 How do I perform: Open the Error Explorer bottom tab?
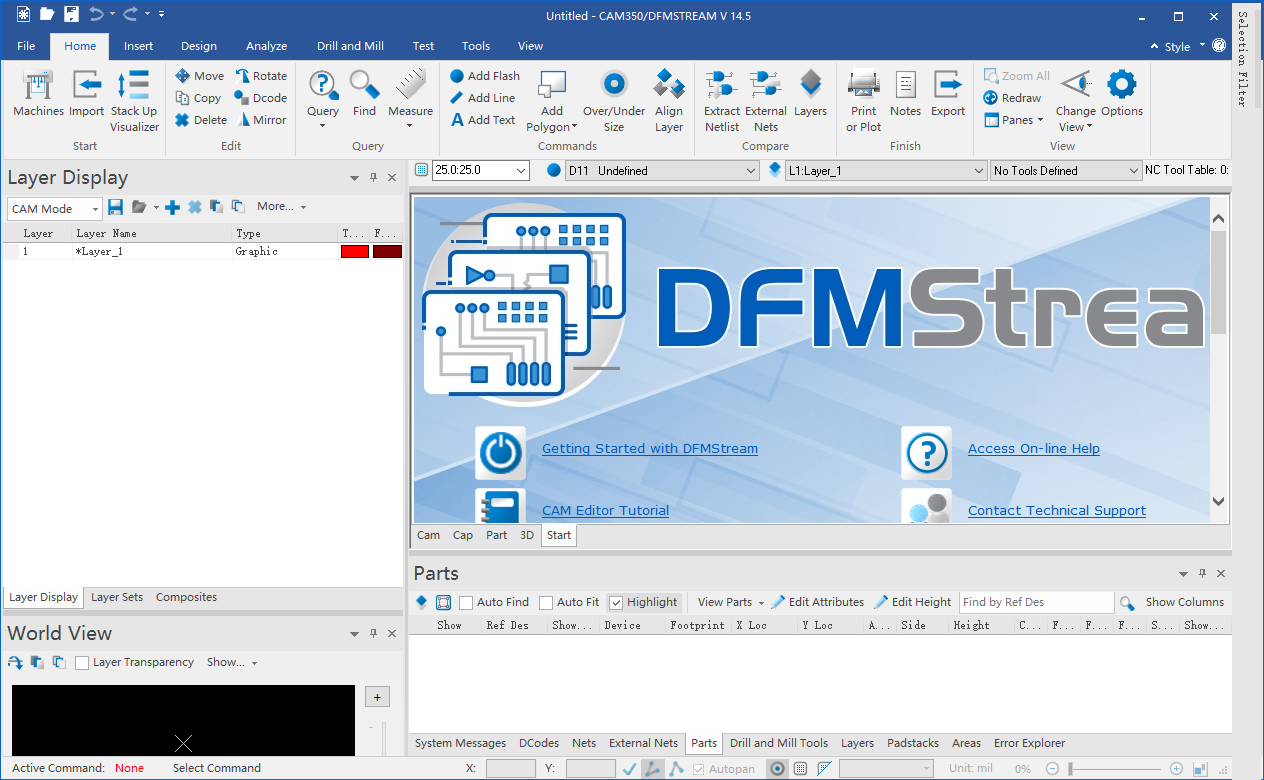coord(1029,744)
